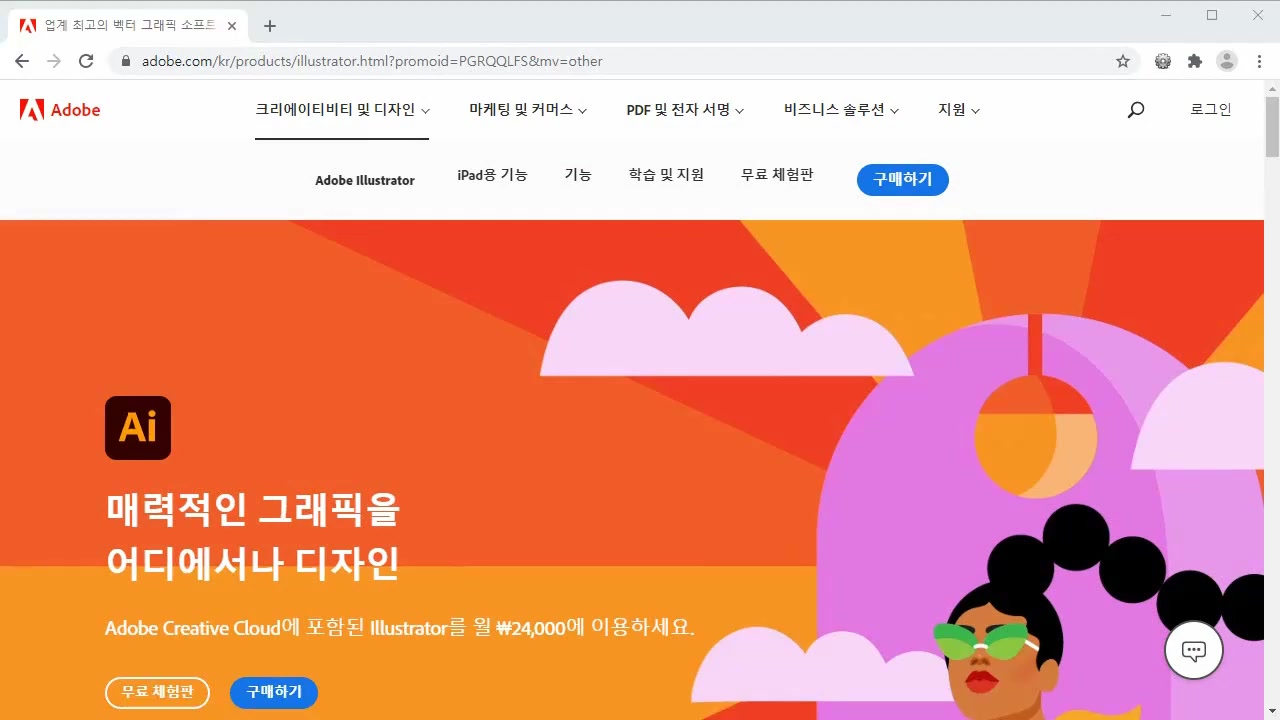The height and width of the screenshot is (720, 1280).
Task: Expand the PDF 및 전자 서명 dropdown
Action: coord(686,110)
